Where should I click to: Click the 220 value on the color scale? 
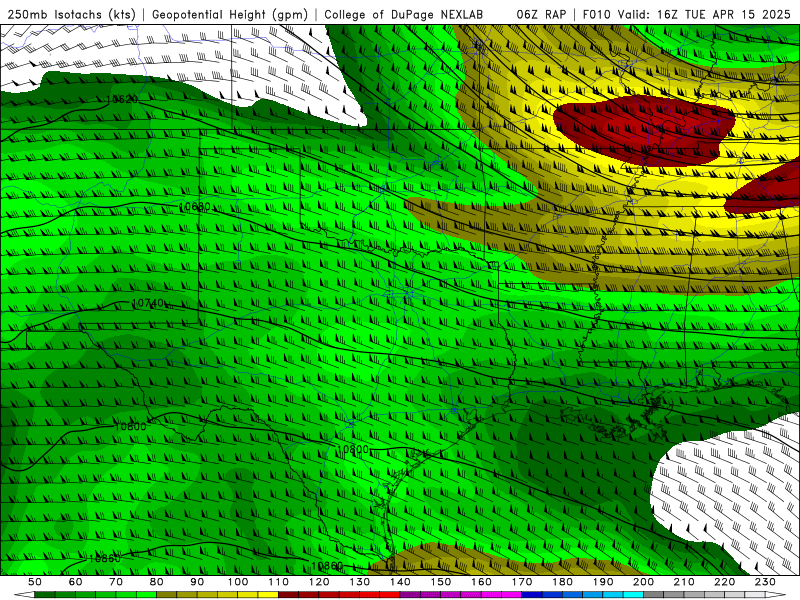(x=724, y=582)
